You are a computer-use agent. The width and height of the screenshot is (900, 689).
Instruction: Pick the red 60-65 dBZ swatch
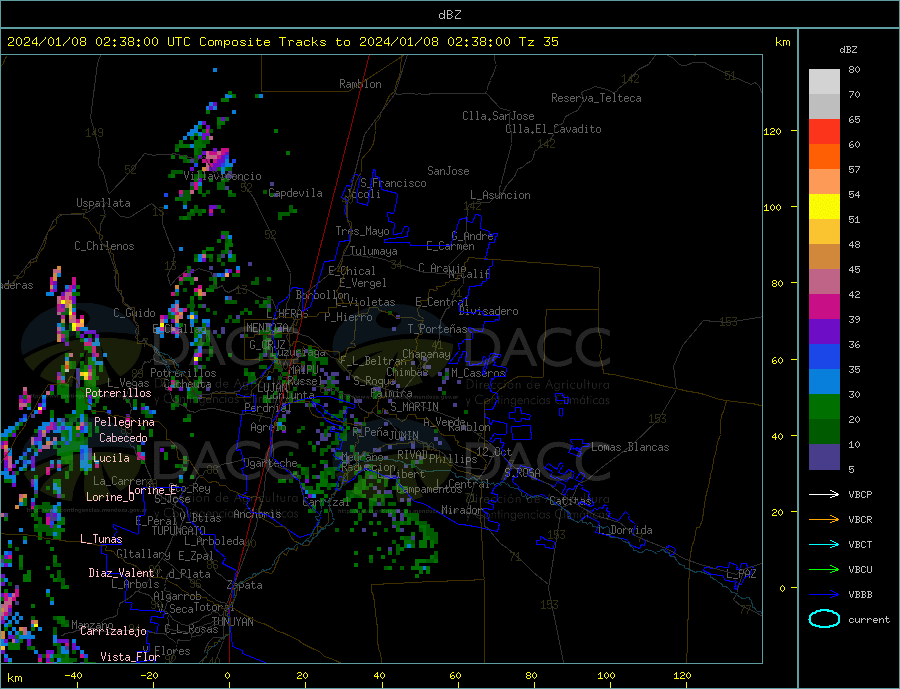pyautogui.click(x=824, y=131)
